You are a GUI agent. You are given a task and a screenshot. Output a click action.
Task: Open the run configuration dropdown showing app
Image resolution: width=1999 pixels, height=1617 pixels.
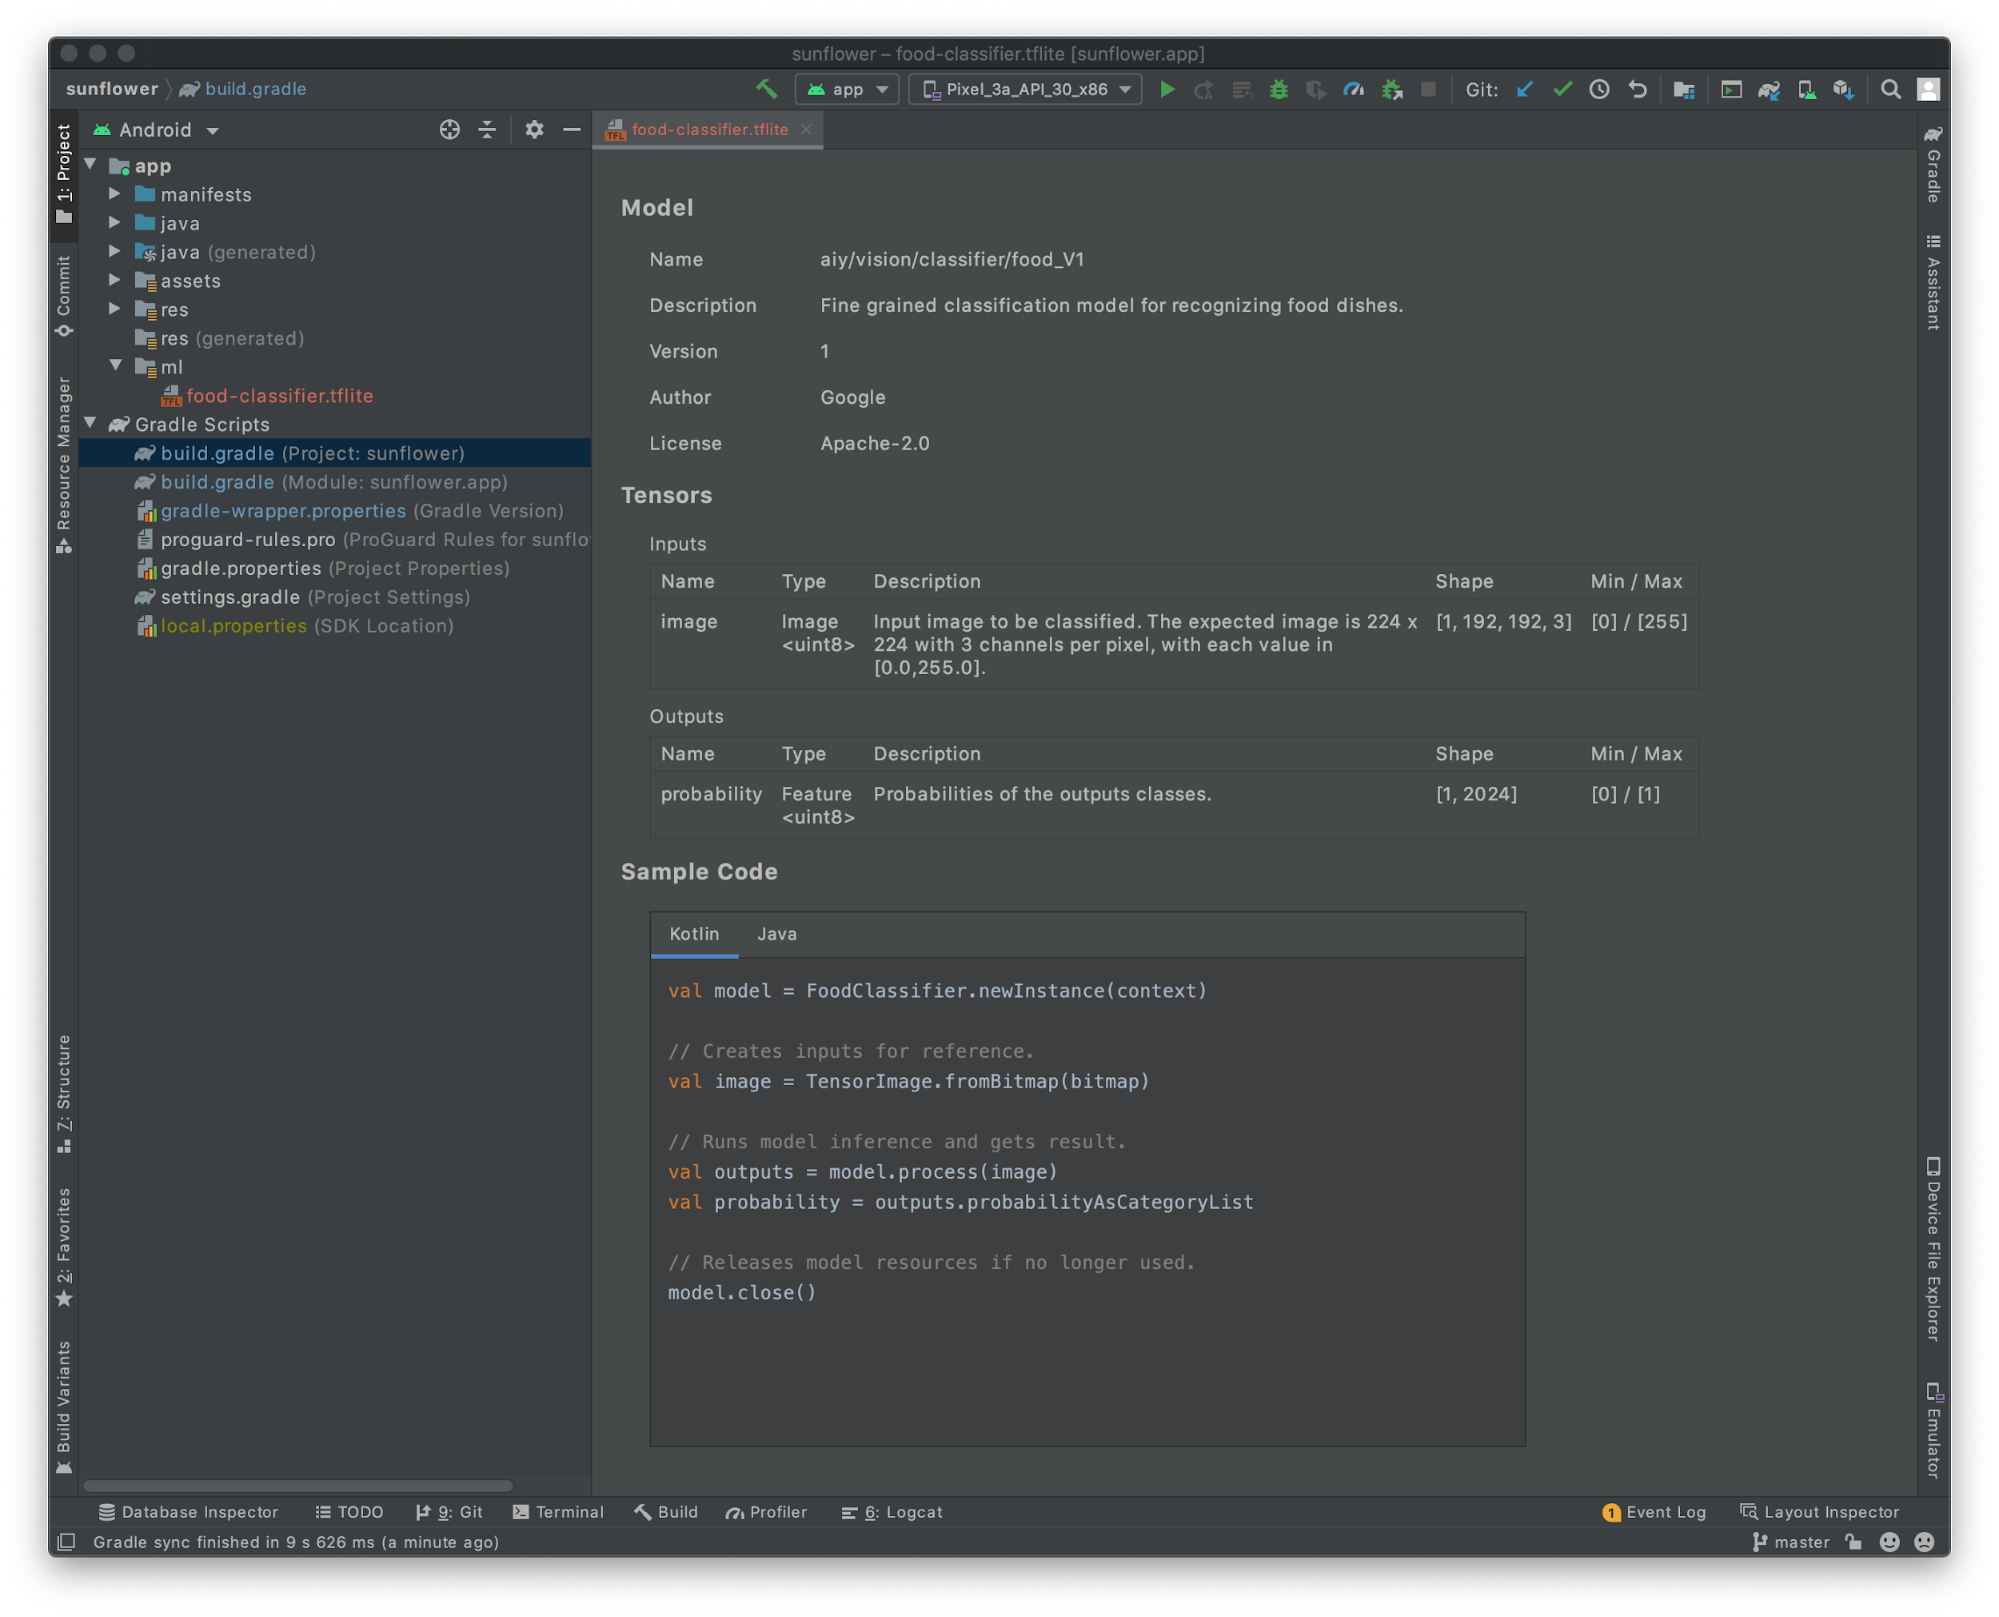(x=846, y=89)
